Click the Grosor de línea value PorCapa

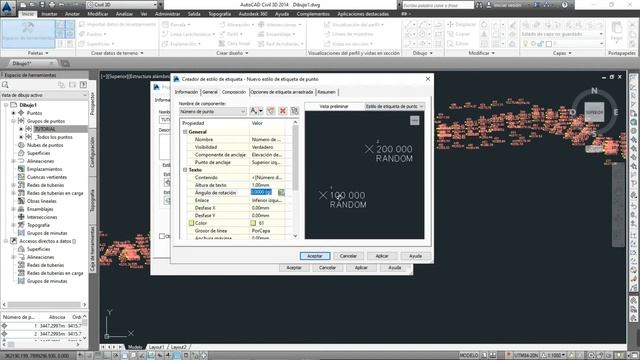click(267, 231)
